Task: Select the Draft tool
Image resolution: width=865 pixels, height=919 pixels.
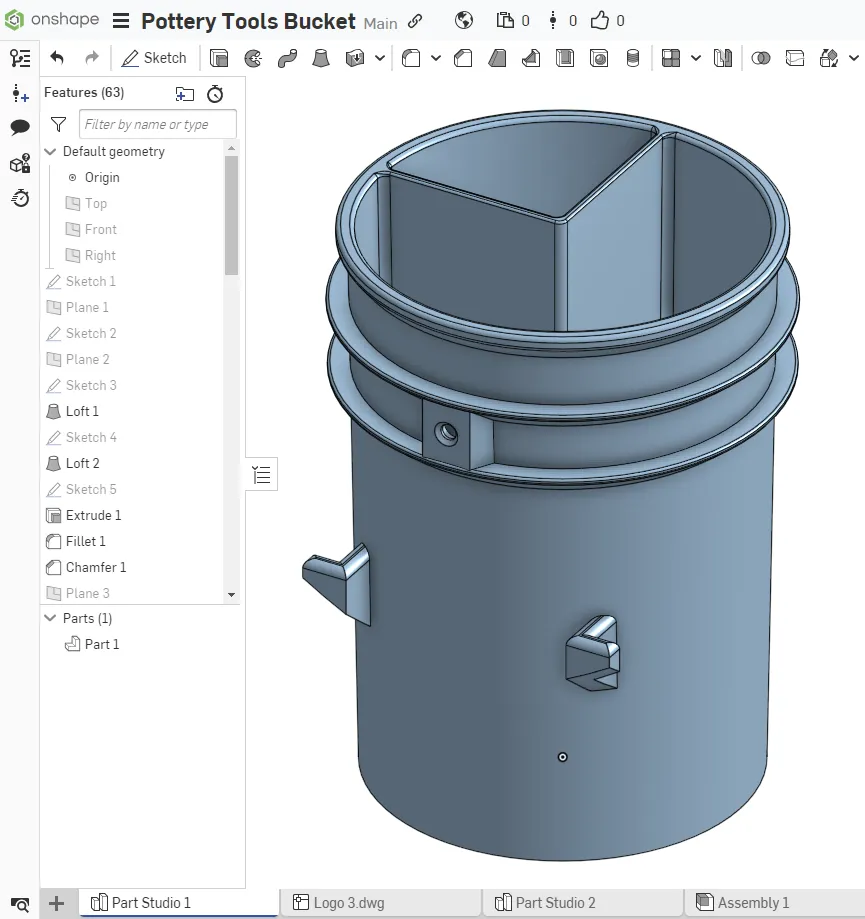Action: 497,58
